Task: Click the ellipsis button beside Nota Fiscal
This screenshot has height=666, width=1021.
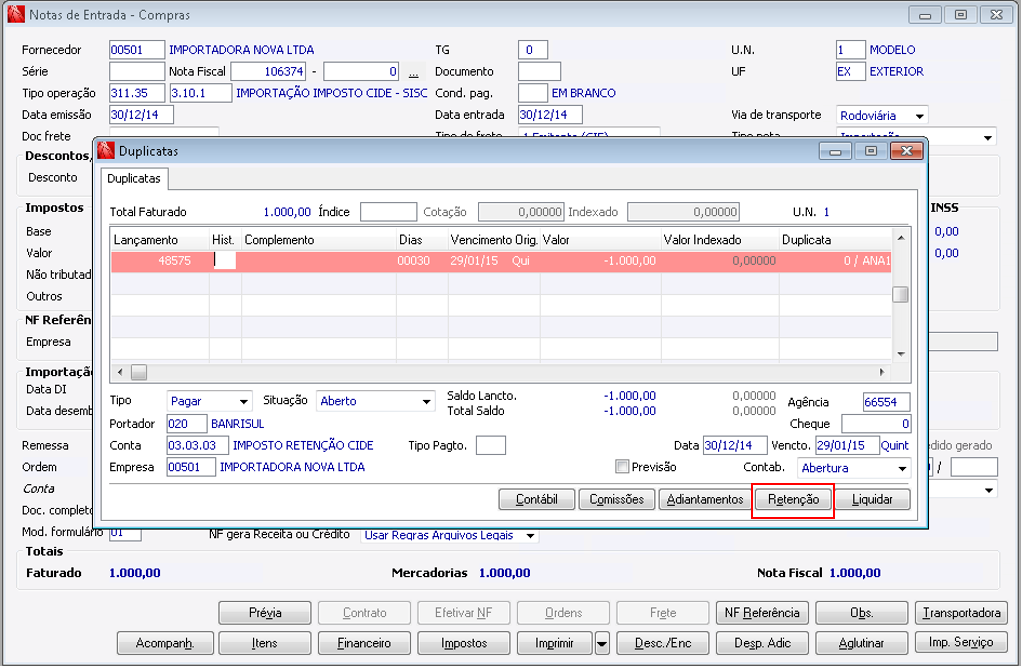Action: coord(415,72)
